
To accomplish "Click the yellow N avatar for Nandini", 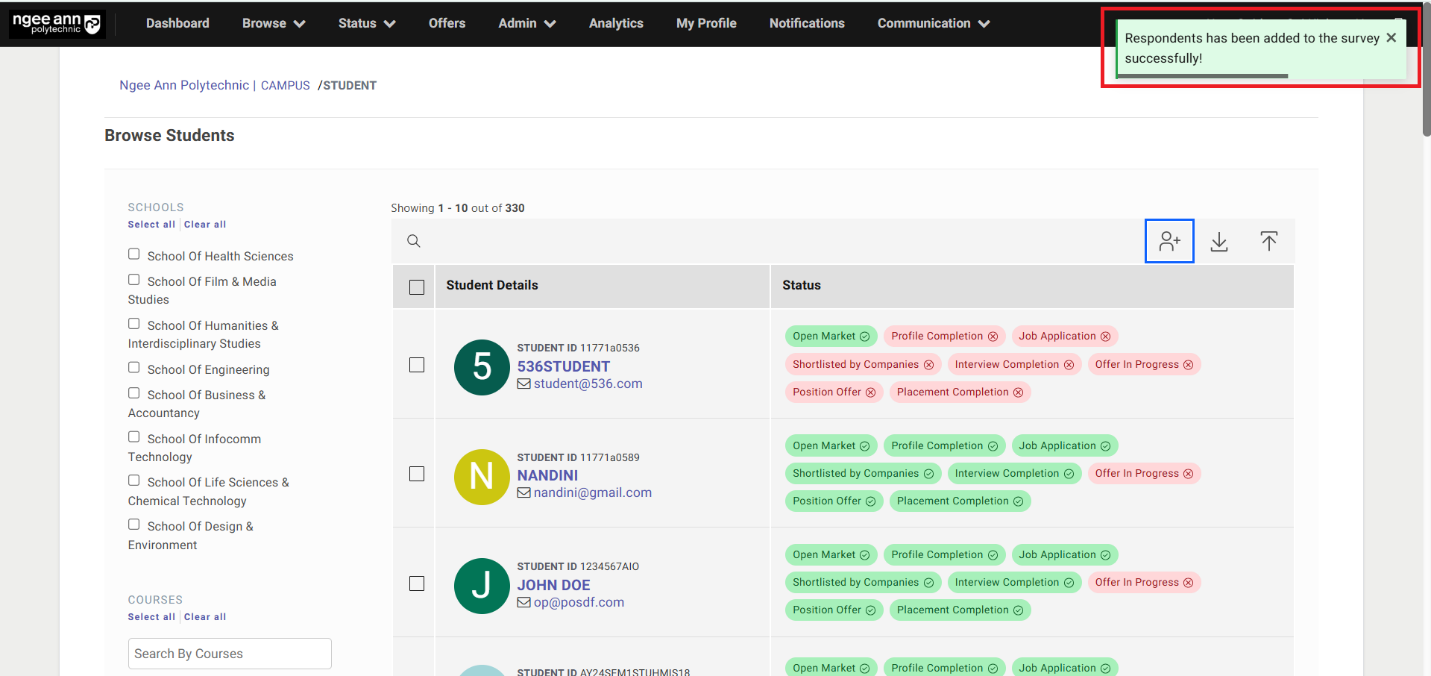I will point(482,476).
